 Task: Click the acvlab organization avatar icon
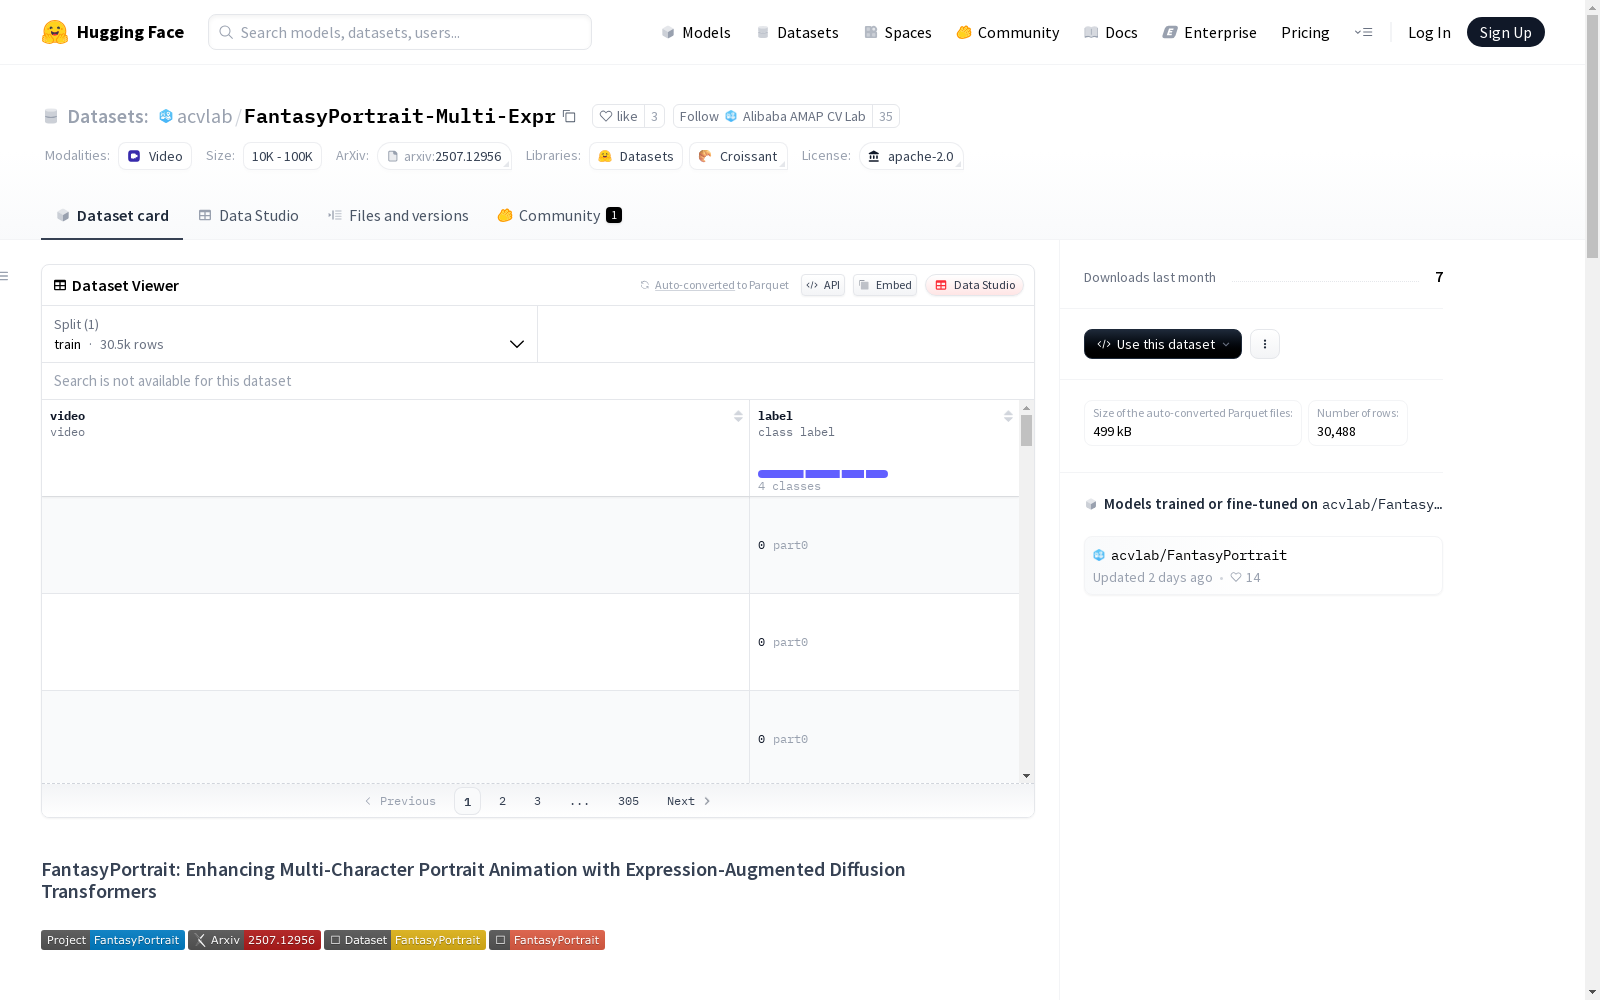coord(166,116)
